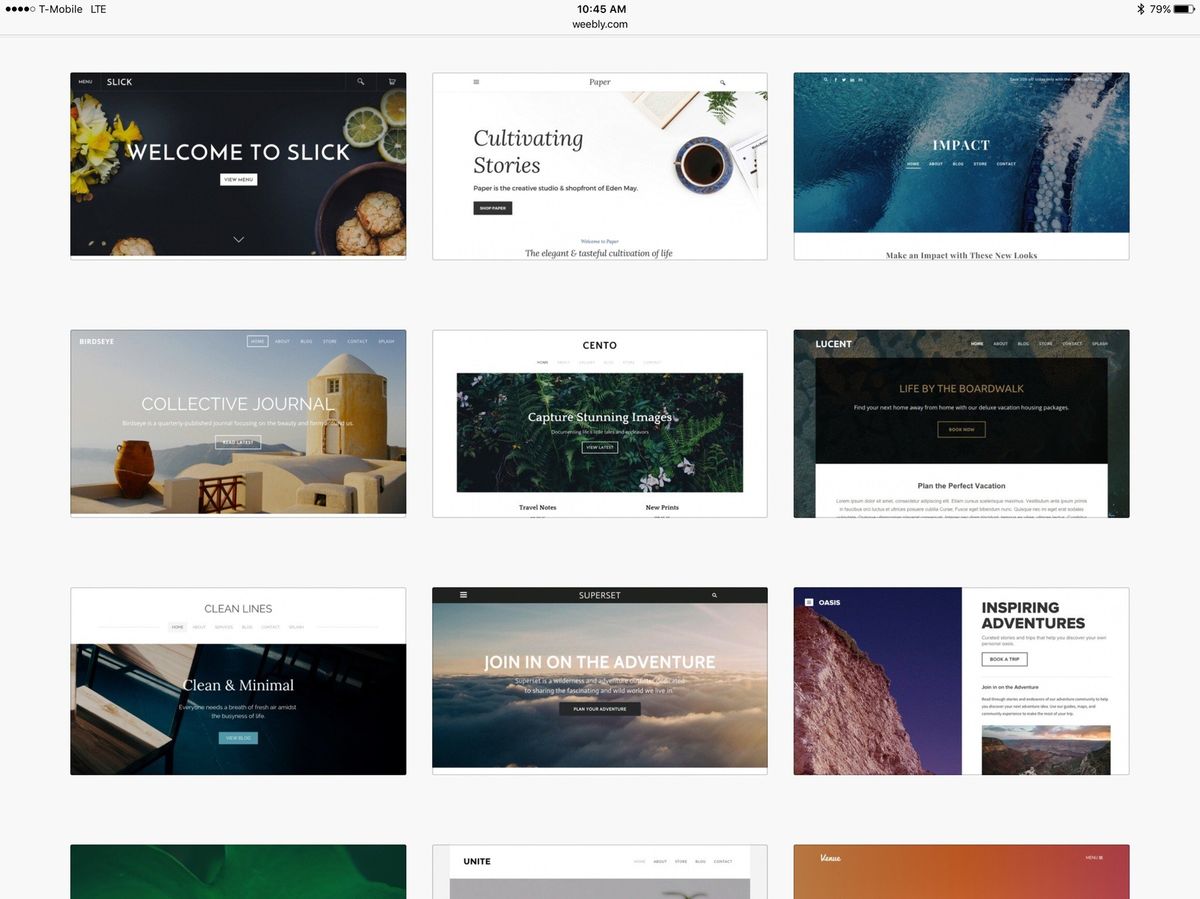Click the email icon on the Impact template
The height and width of the screenshot is (899, 1200).
pos(860,79)
